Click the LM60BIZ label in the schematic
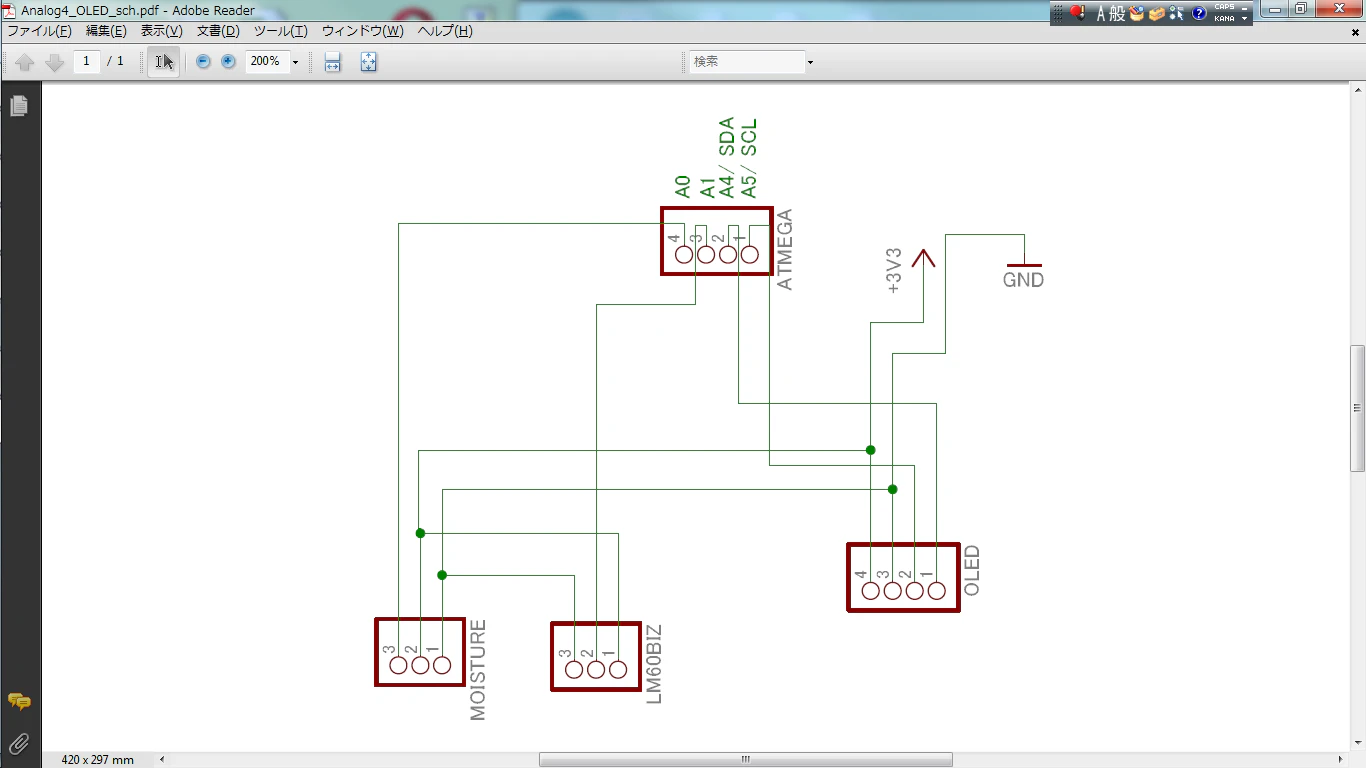1366x768 pixels. click(654, 664)
